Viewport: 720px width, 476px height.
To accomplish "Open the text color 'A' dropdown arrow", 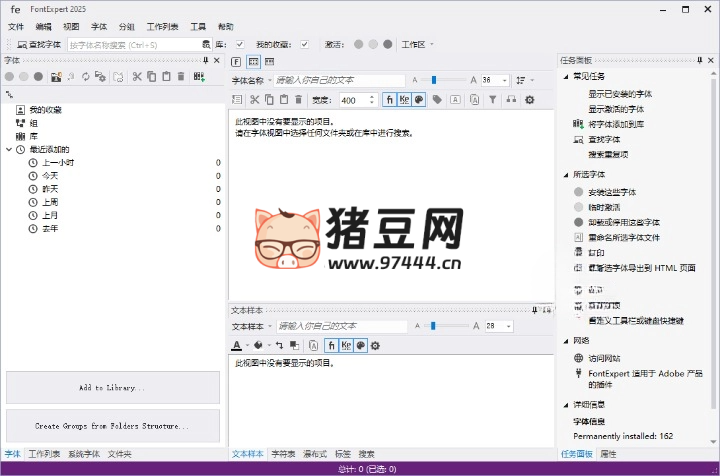I will [248, 346].
